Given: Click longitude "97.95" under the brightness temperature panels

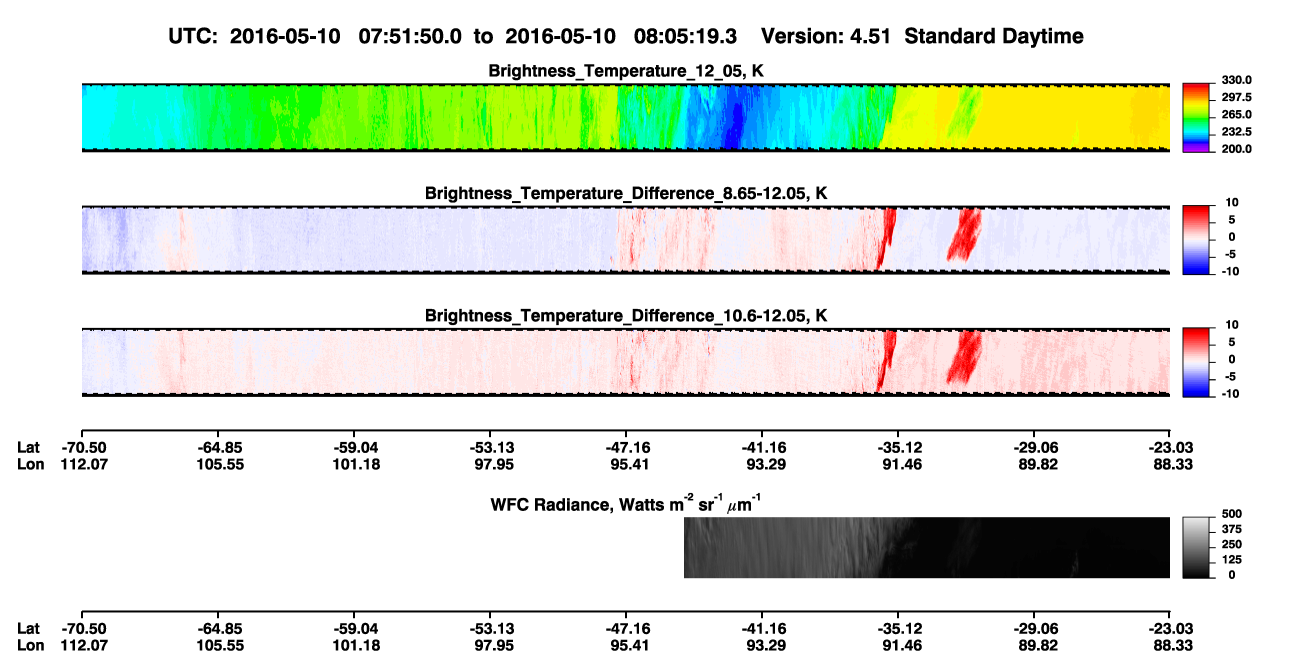Looking at the screenshot, I should click(493, 464).
